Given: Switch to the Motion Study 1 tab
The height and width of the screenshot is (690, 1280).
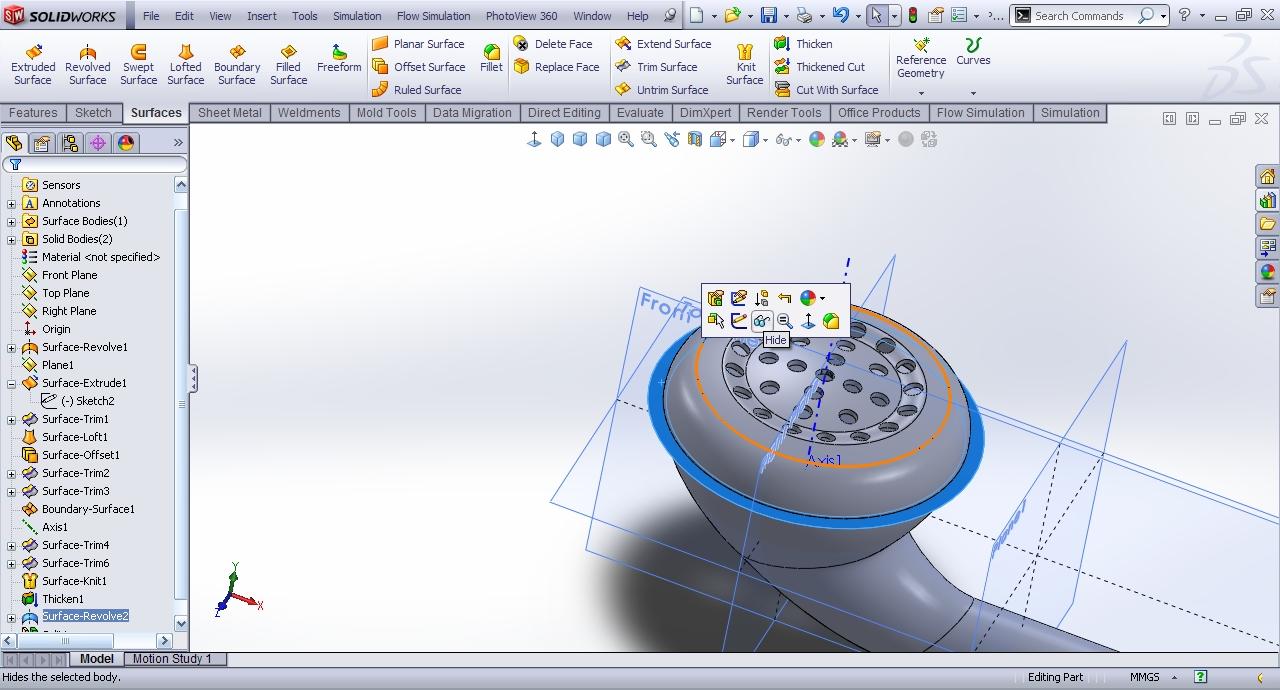Looking at the screenshot, I should point(172,659).
